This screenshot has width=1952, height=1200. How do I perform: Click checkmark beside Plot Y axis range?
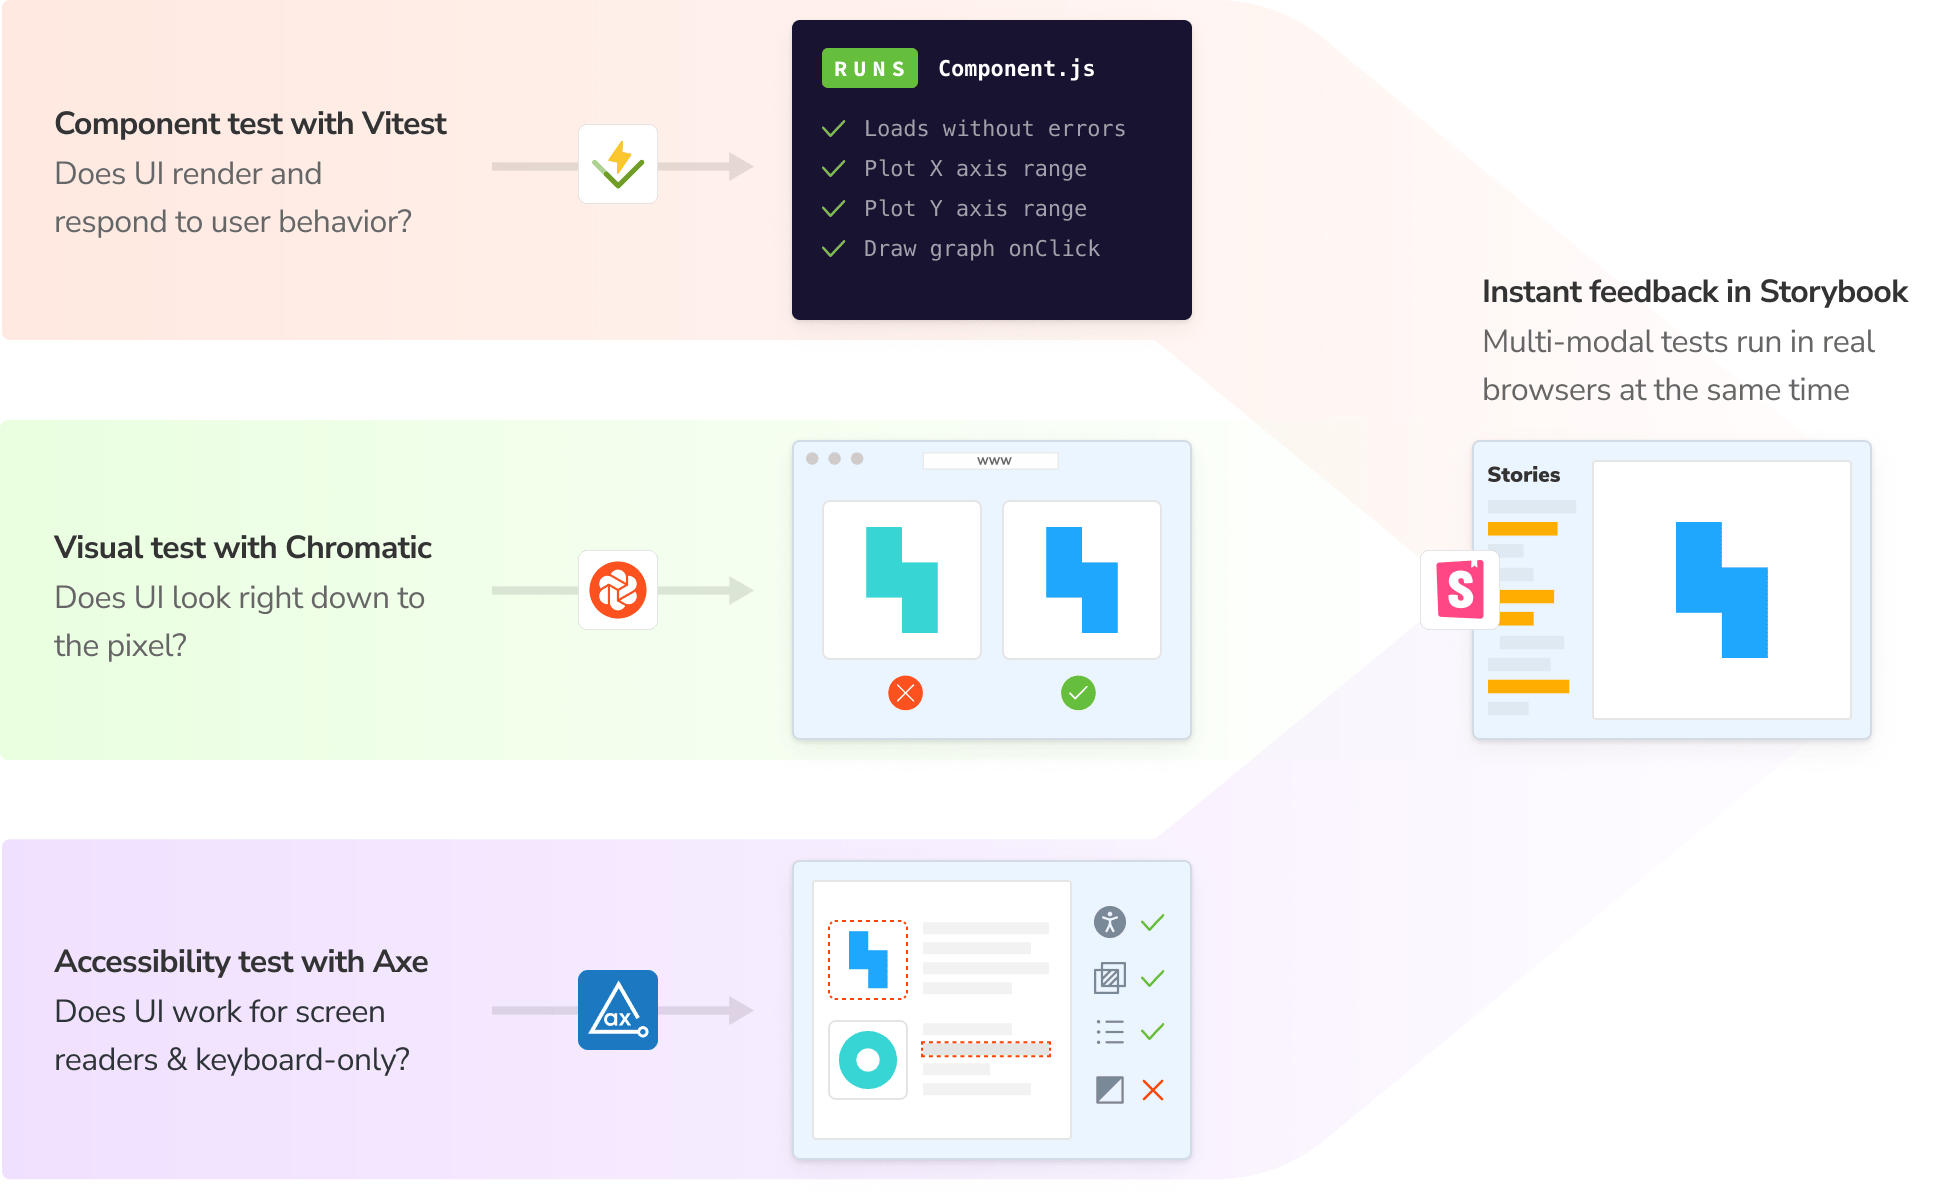pyautogui.click(x=834, y=208)
